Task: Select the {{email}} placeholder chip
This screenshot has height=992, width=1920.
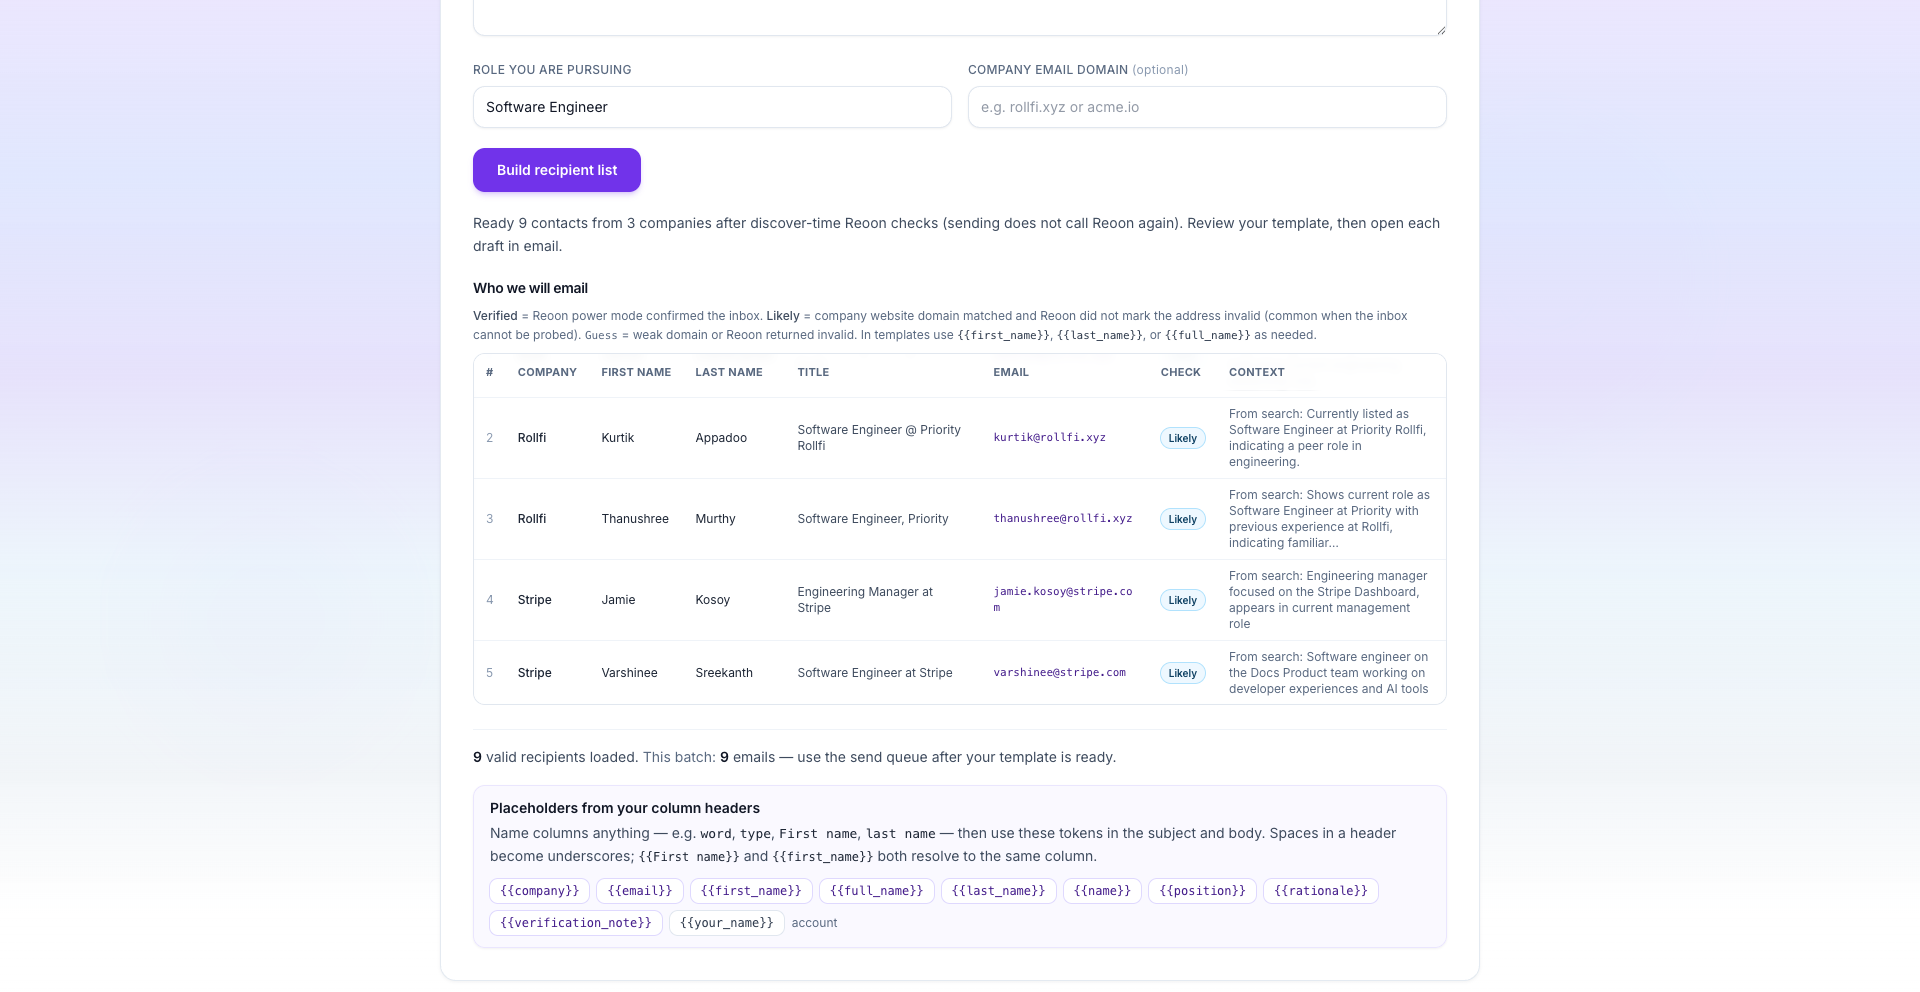Action: click(x=640, y=891)
